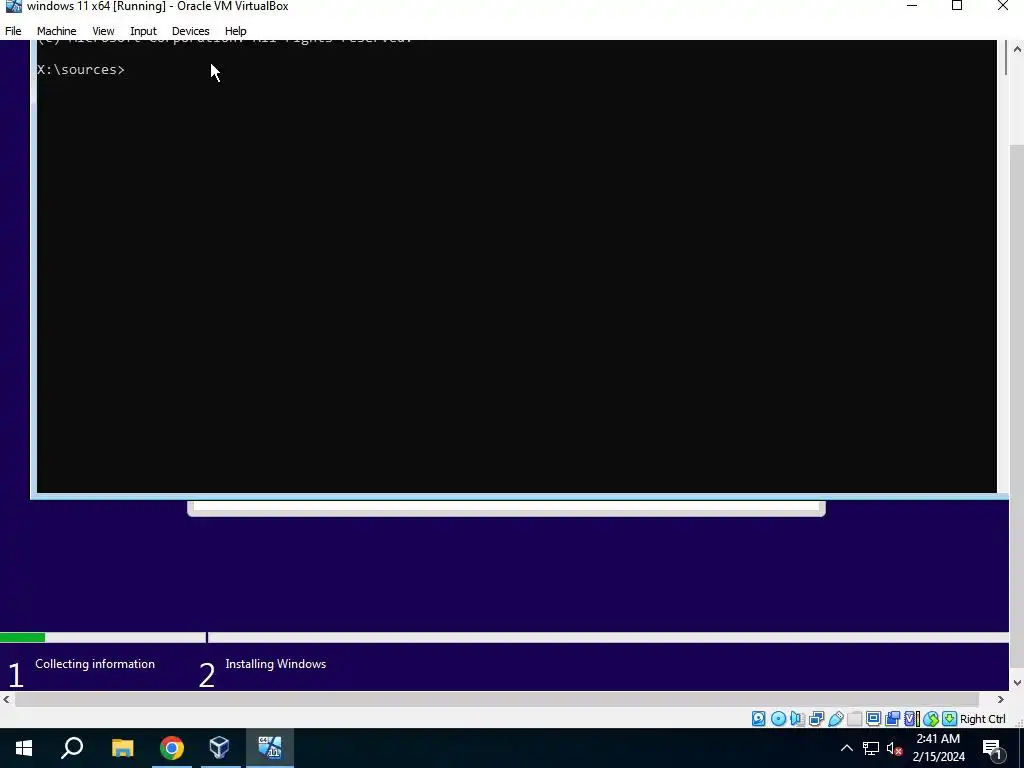Click the display settings indicator icon

[873, 718]
